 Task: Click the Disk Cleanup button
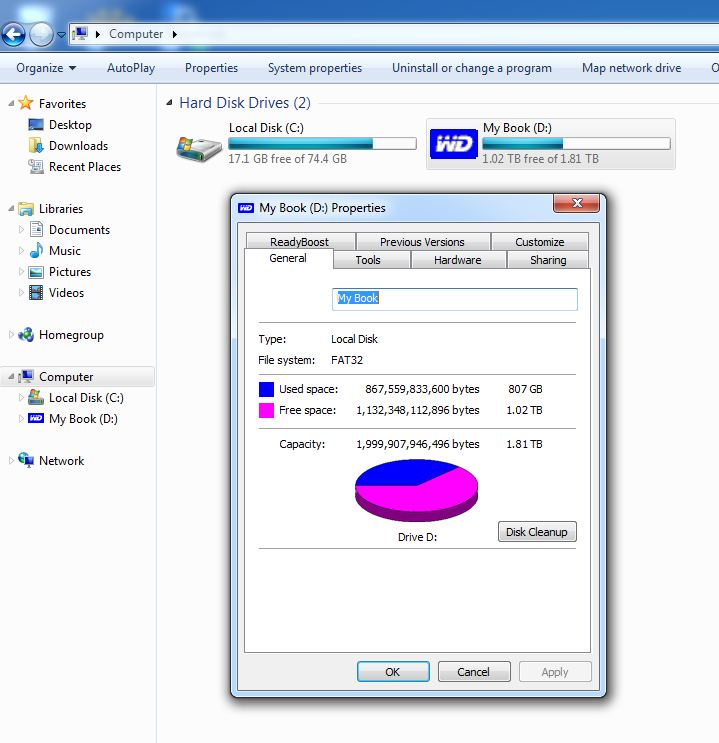(537, 532)
